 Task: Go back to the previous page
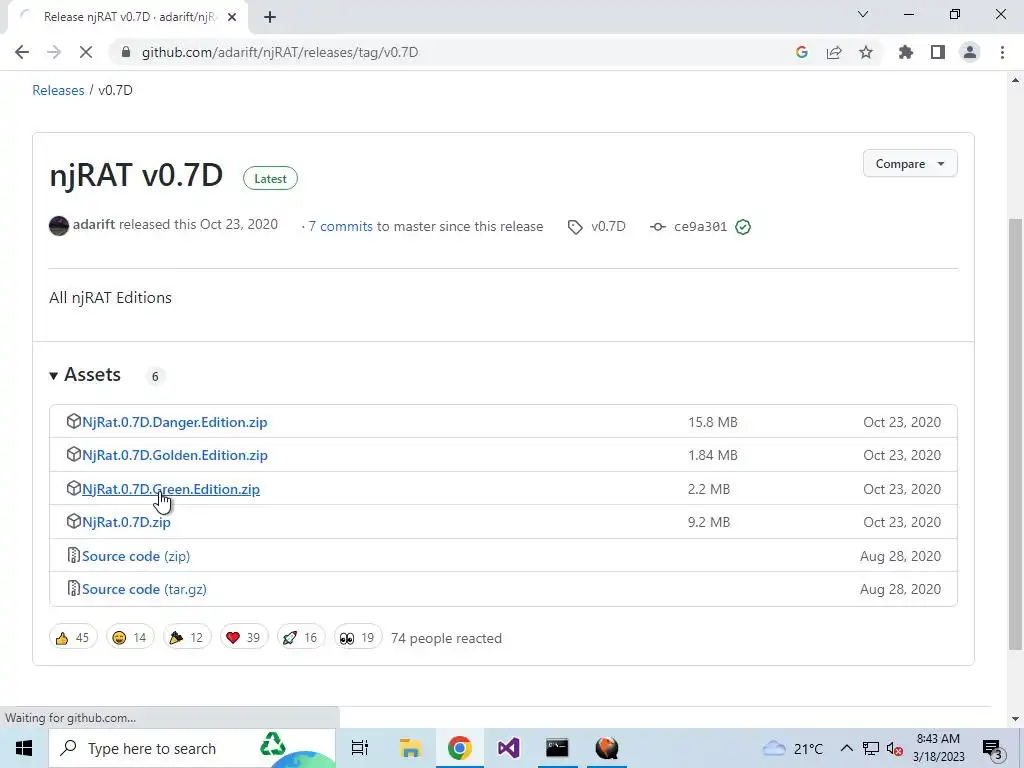[x=22, y=52]
